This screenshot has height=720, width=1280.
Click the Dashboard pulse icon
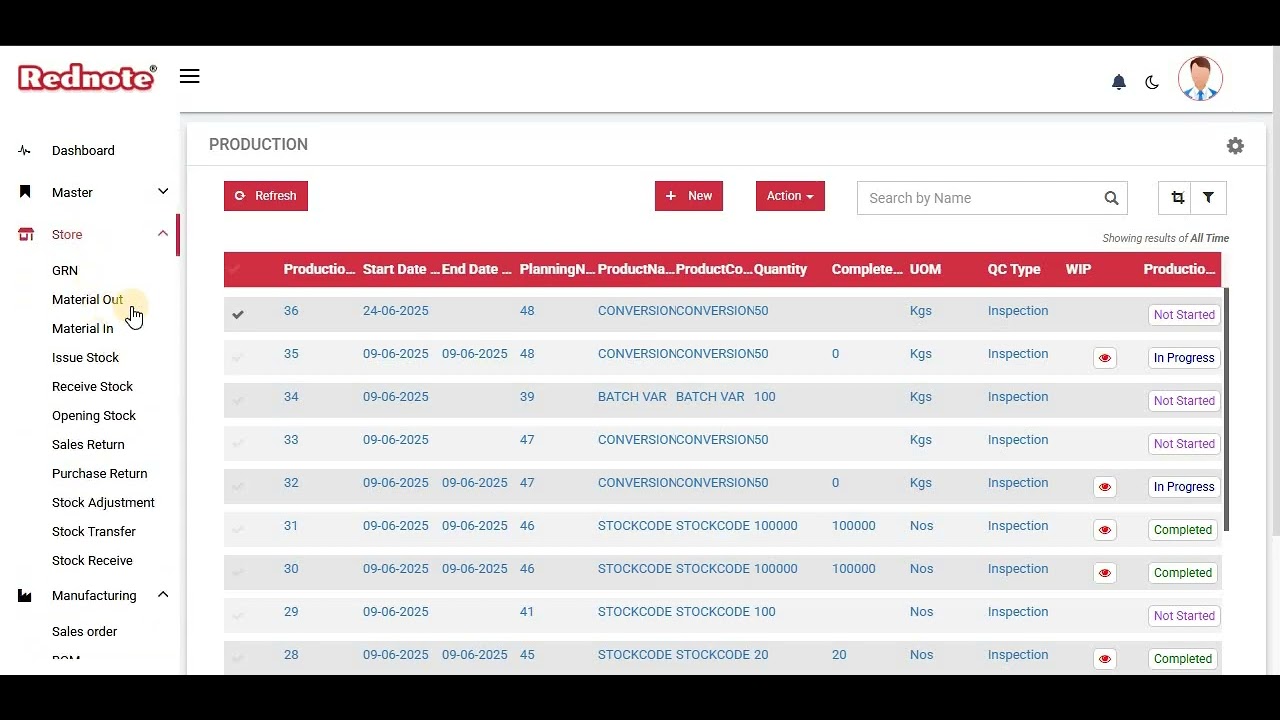pyautogui.click(x=25, y=151)
